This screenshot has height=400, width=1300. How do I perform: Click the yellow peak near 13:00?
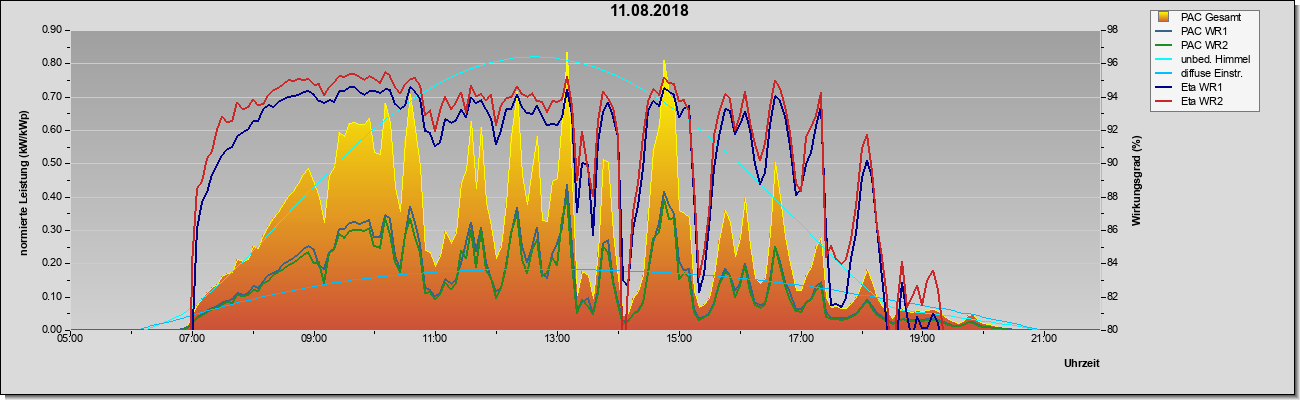567,54
